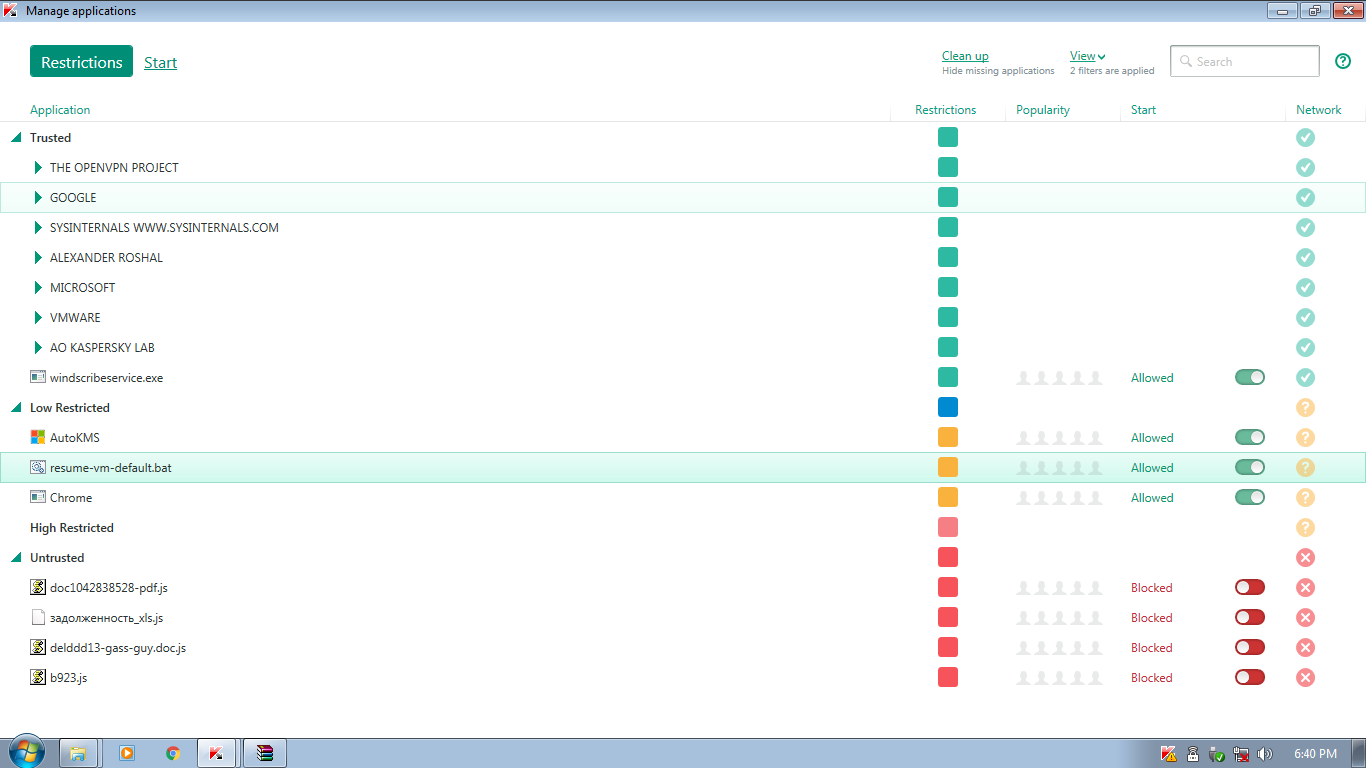
Task: Collapse the Low Restricted group
Action: pyautogui.click(x=16, y=408)
